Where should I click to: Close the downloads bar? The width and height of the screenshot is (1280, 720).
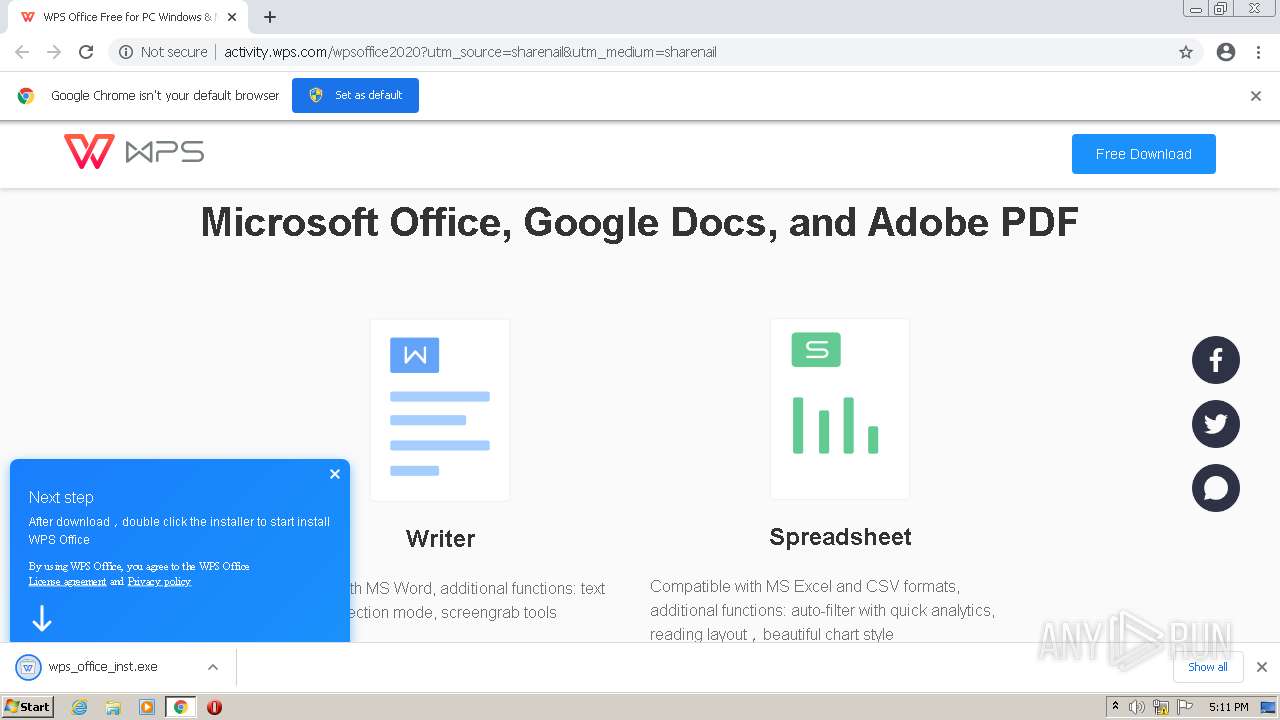click(1262, 667)
